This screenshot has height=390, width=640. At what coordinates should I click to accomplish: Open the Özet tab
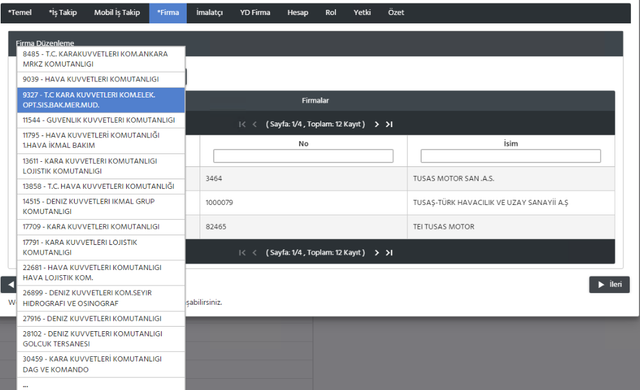pos(396,13)
